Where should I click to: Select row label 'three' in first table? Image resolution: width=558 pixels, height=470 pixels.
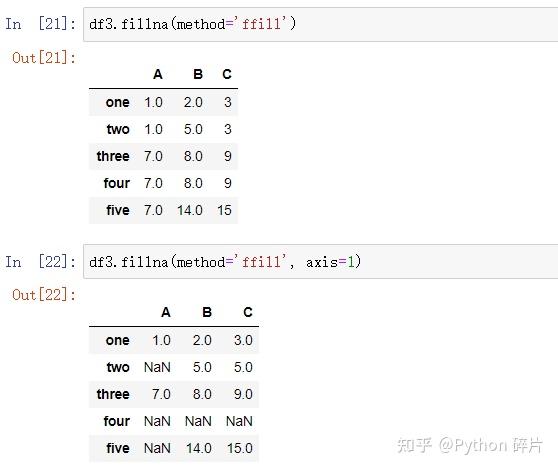(113, 156)
